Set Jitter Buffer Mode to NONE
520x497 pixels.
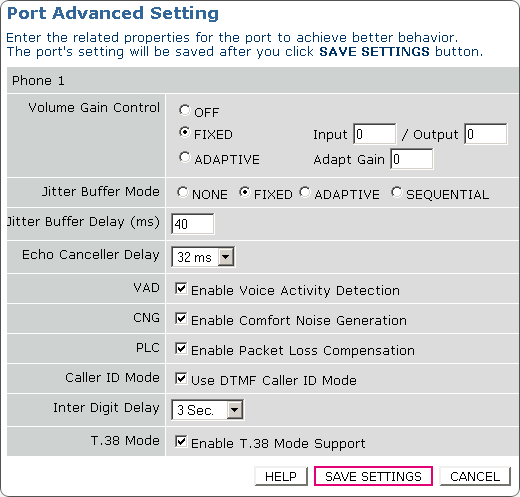[x=182, y=192]
